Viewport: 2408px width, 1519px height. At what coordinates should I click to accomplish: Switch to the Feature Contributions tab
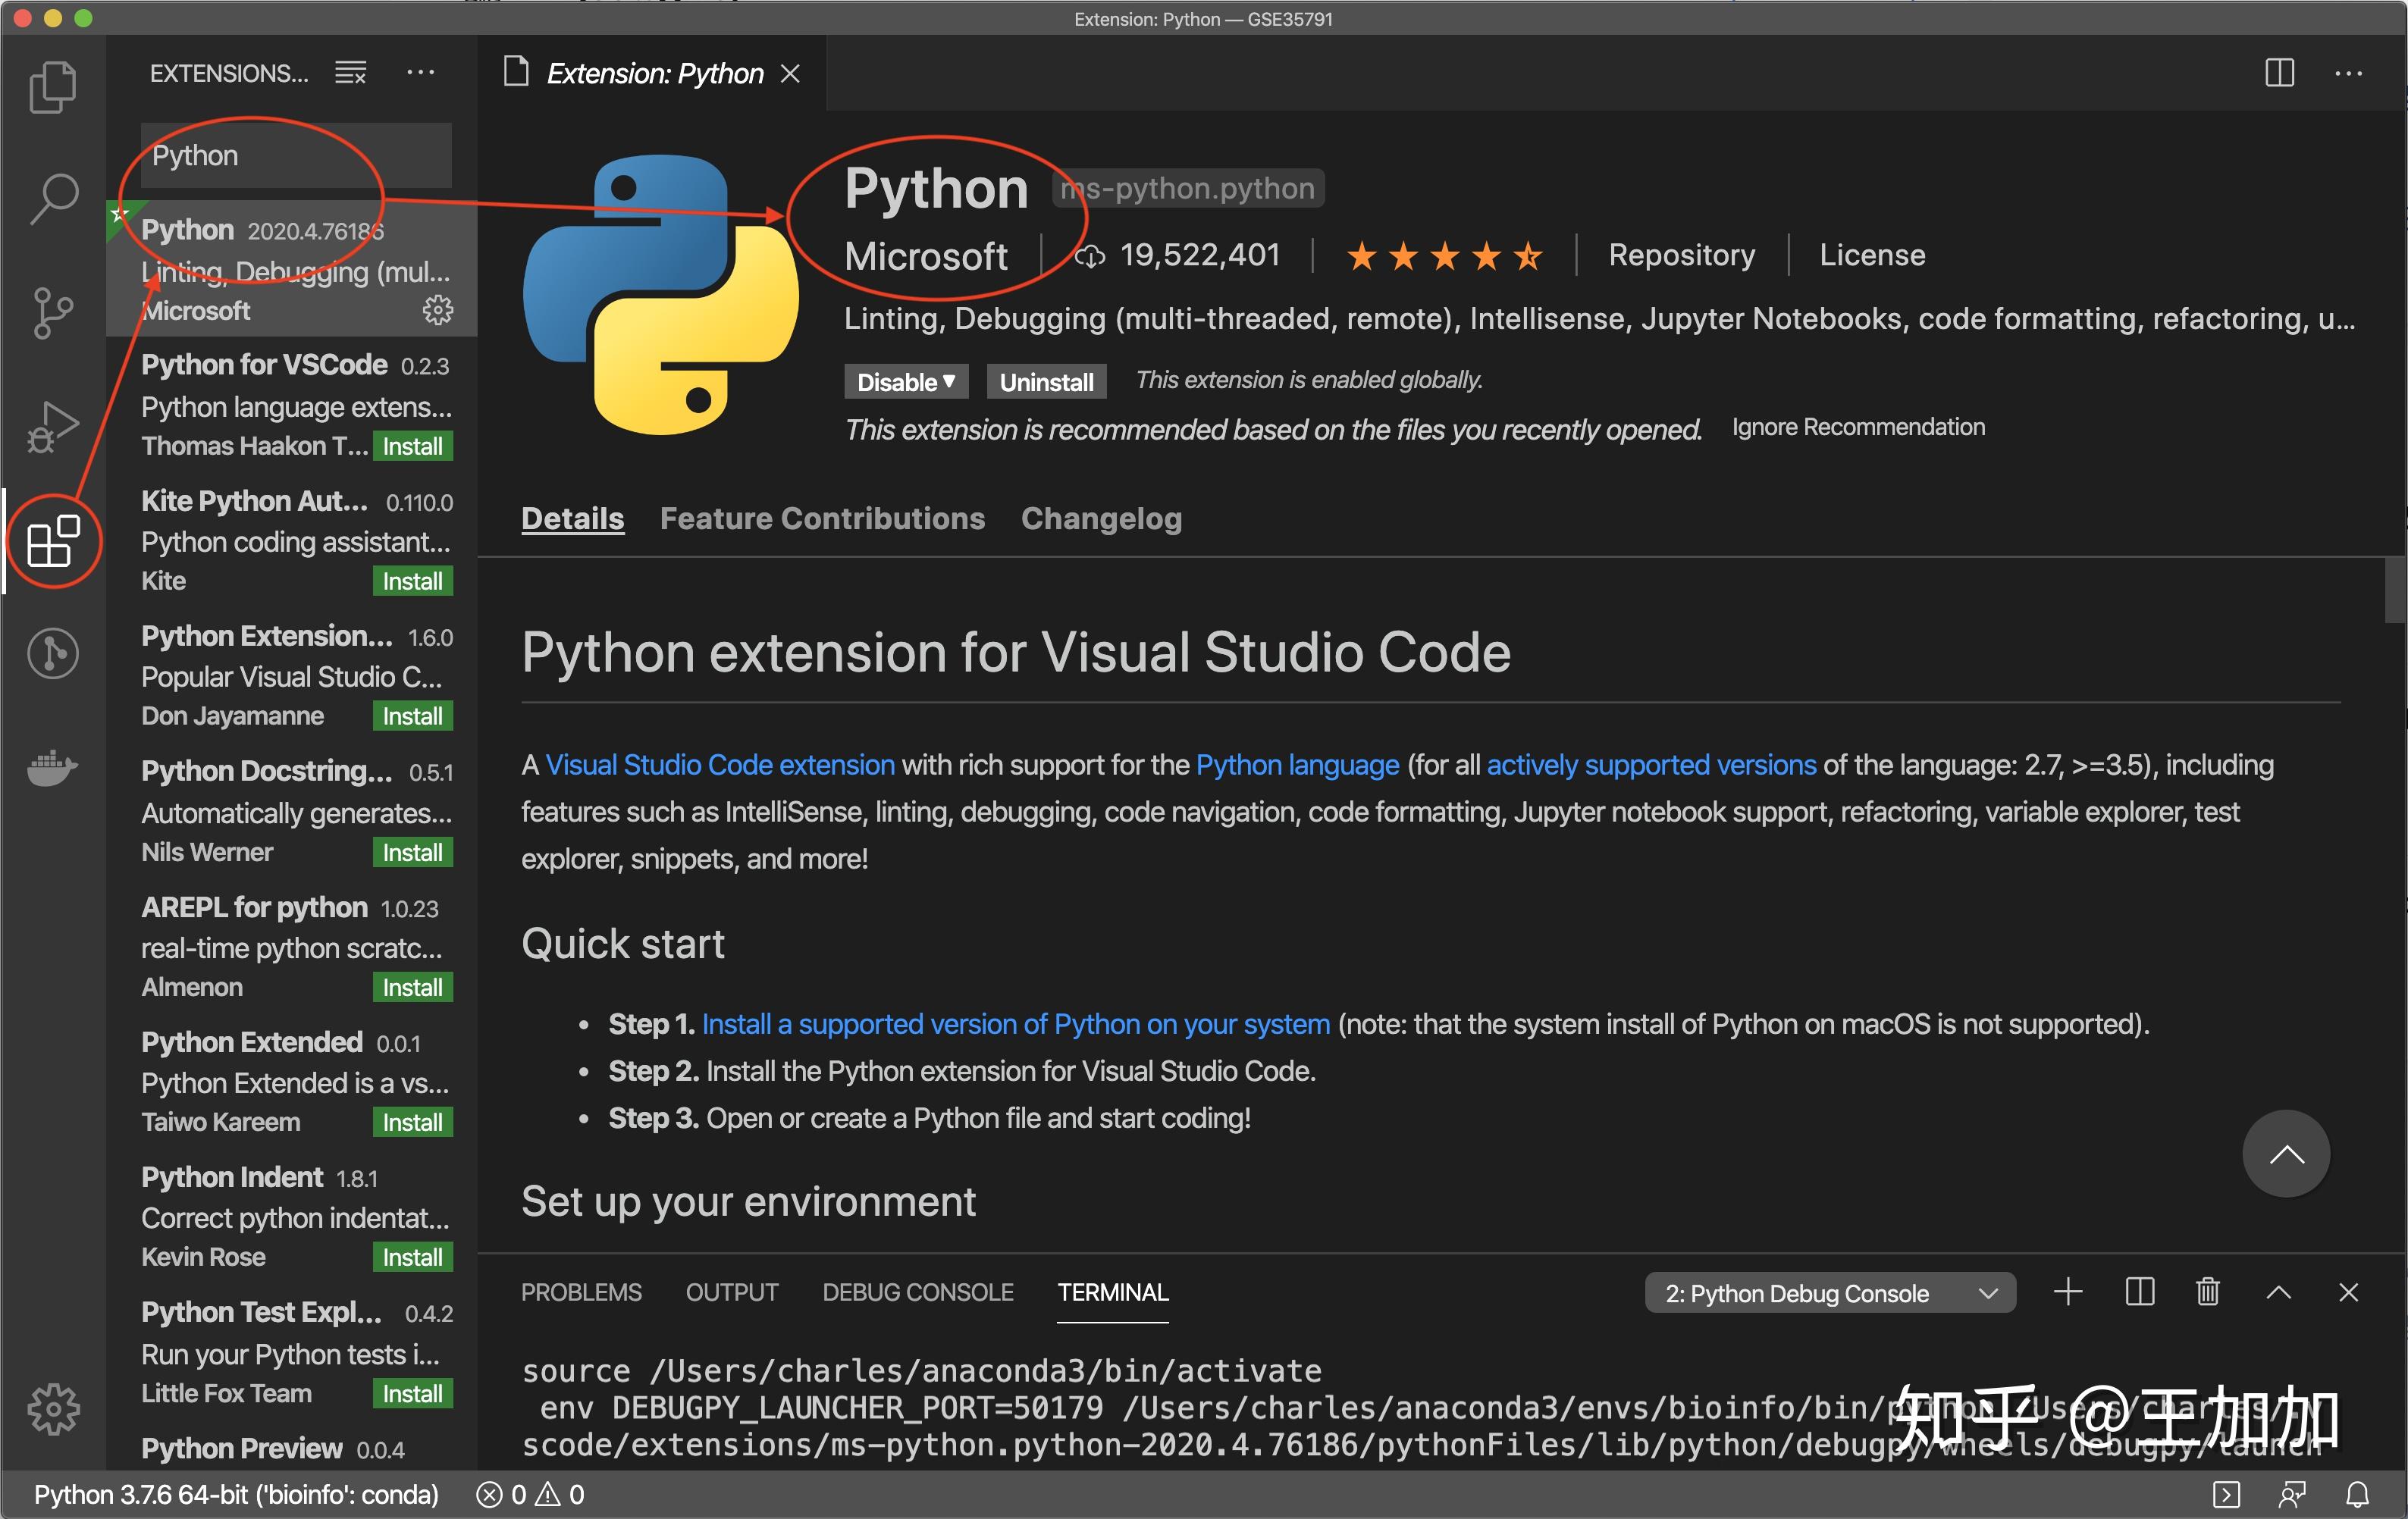(821, 518)
